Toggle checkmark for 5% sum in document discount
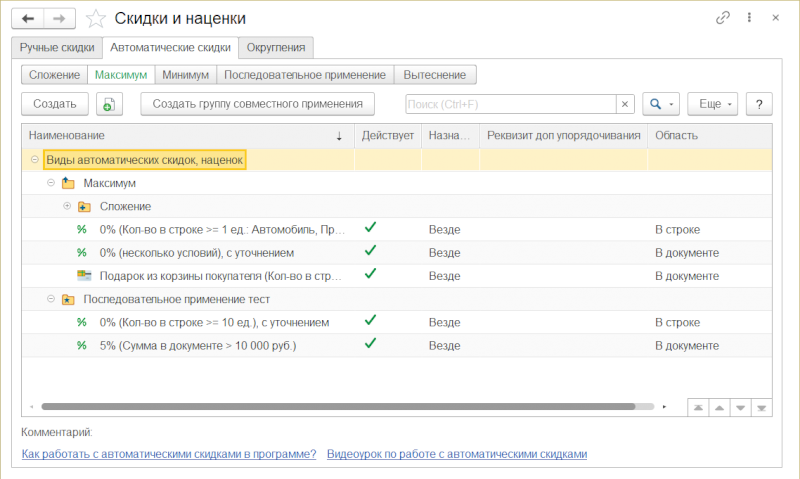Screen dimensions: 800x479 tap(370, 343)
